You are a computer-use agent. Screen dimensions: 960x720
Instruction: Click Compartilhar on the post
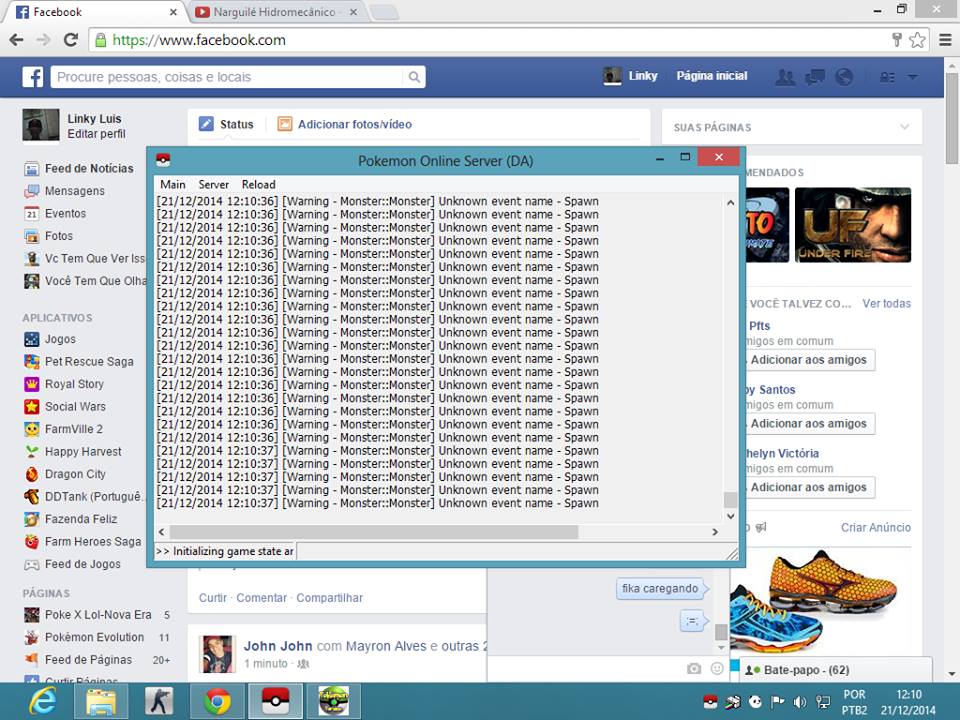click(329, 598)
